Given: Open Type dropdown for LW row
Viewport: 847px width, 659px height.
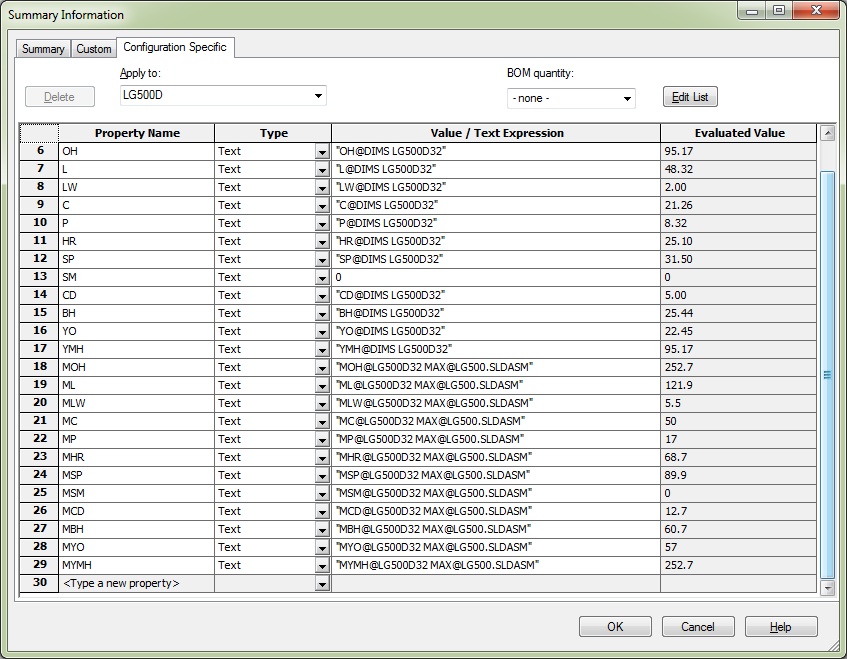Looking at the screenshot, I should pos(322,187).
